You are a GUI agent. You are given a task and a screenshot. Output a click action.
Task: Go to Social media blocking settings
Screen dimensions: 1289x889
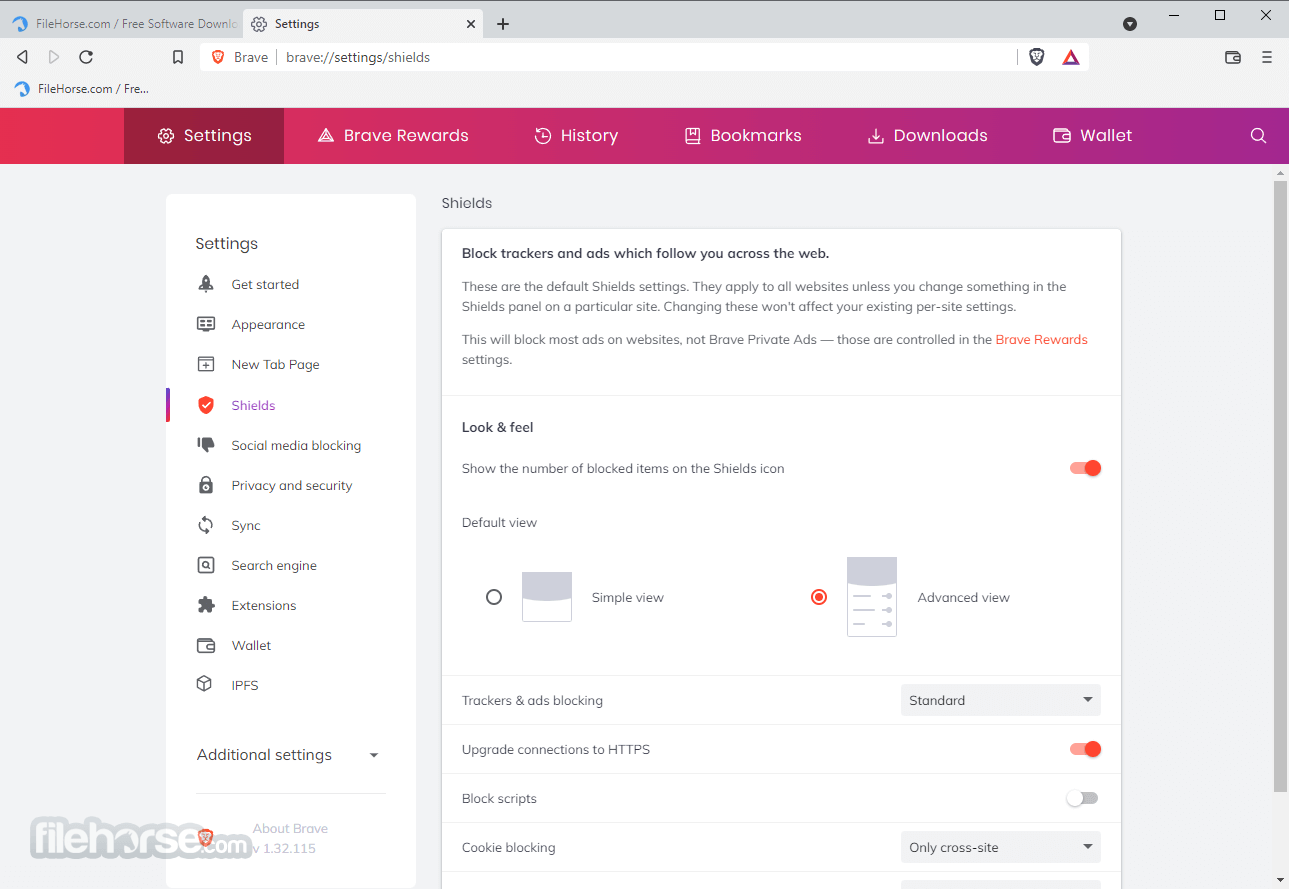tap(296, 445)
